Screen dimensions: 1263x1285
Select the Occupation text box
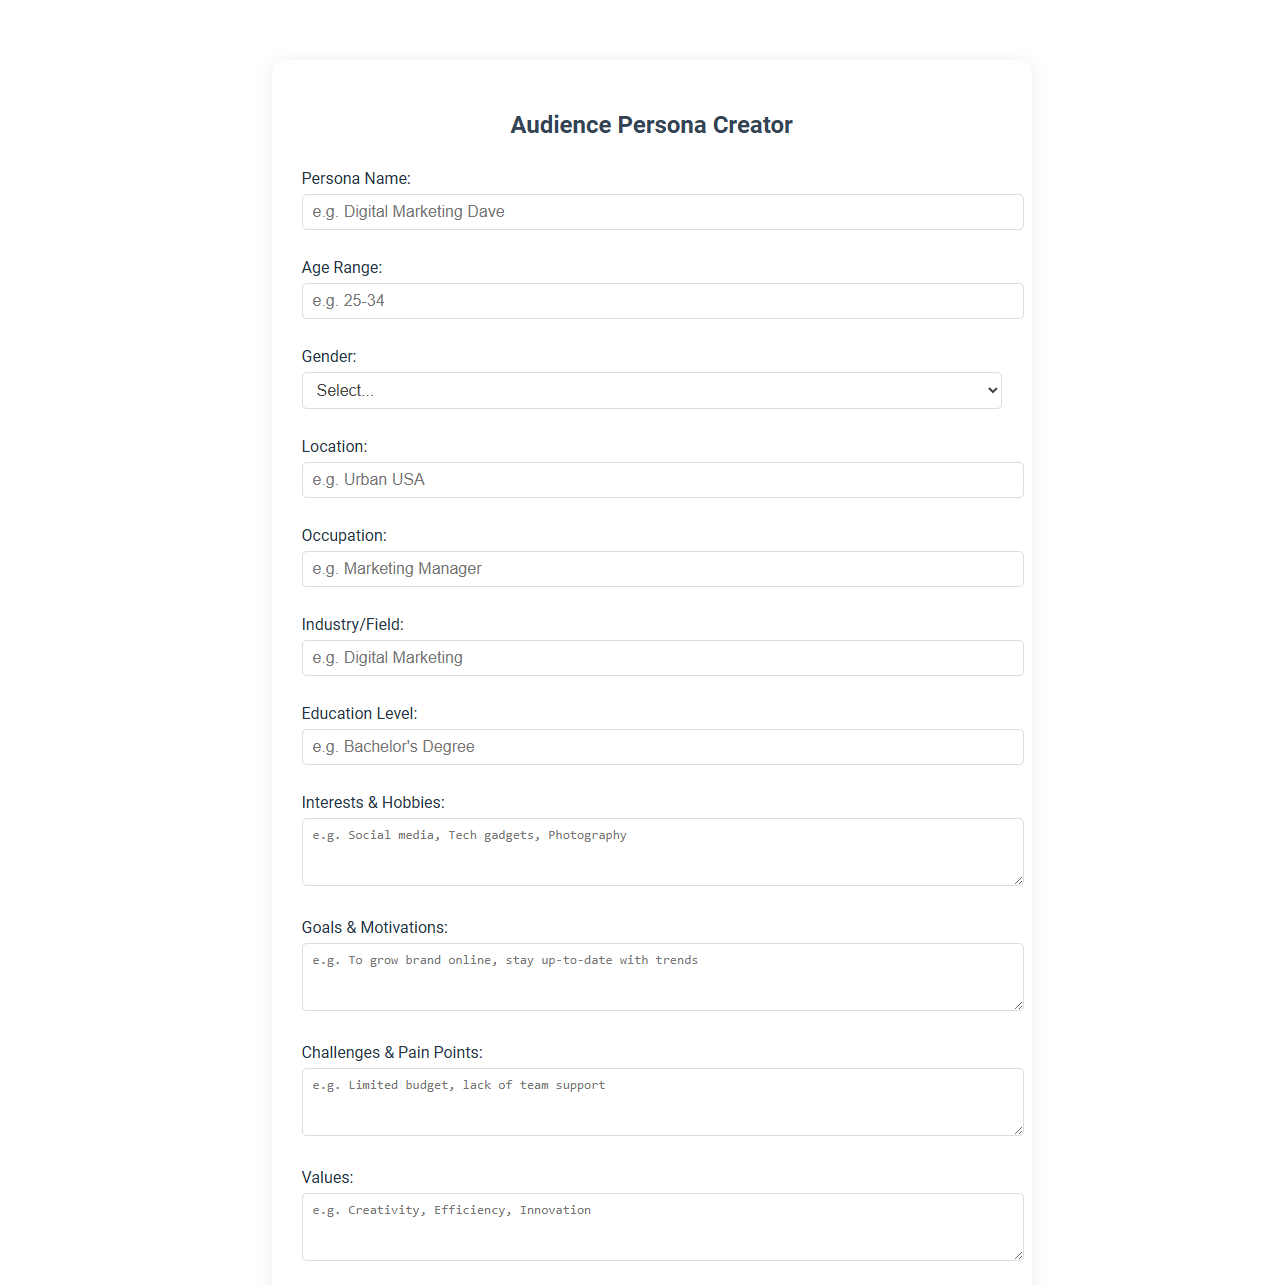click(662, 569)
